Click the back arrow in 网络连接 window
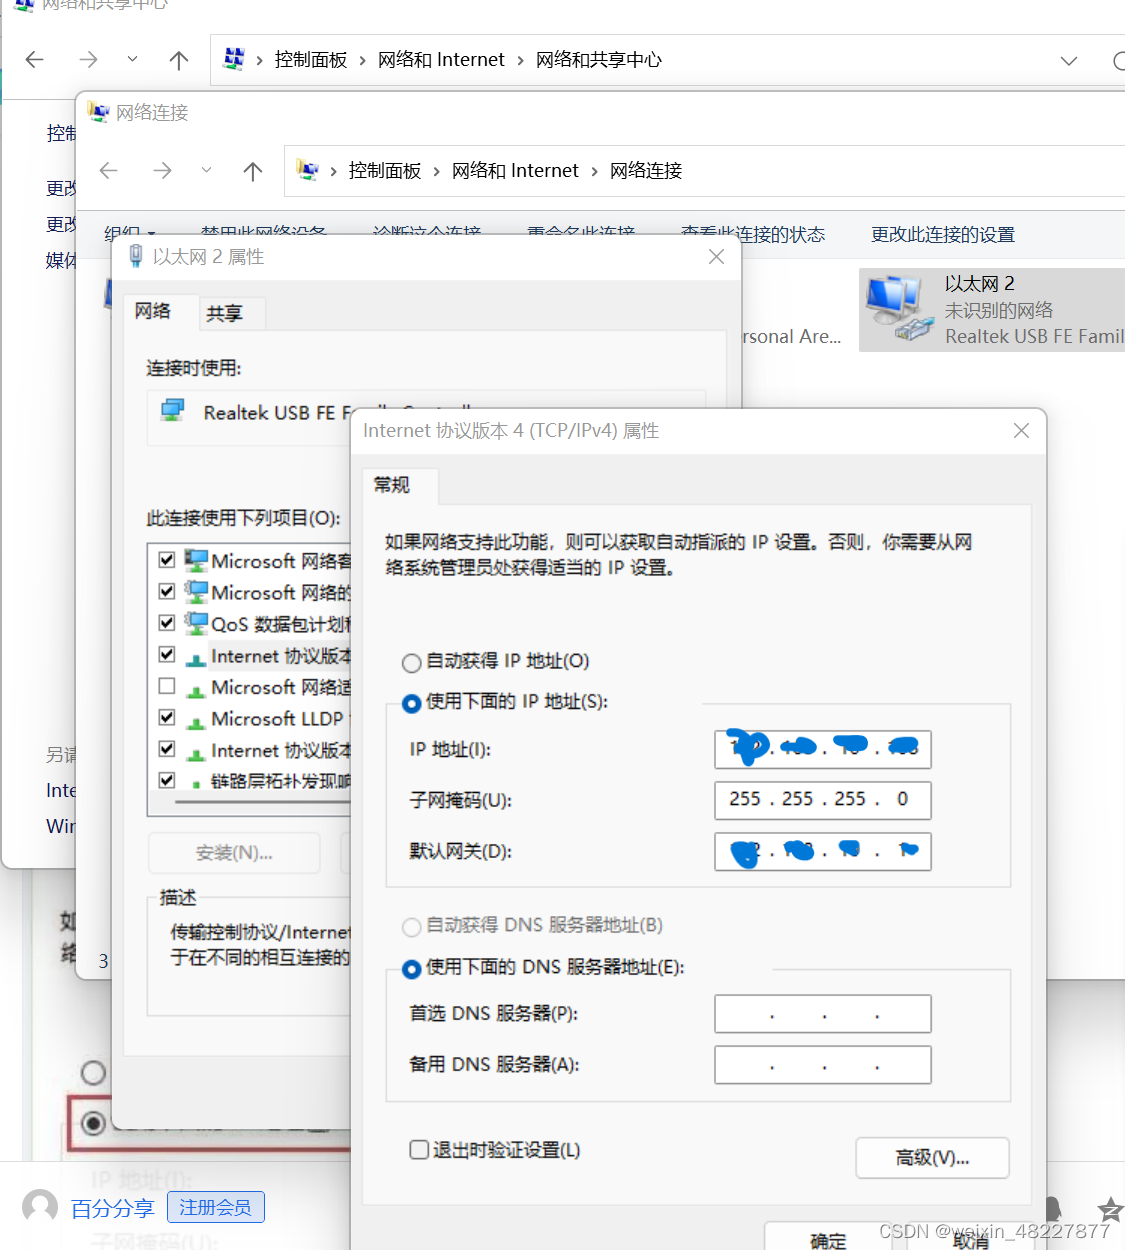This screenshot has width=1125, height=1250. tap(108, 170)
